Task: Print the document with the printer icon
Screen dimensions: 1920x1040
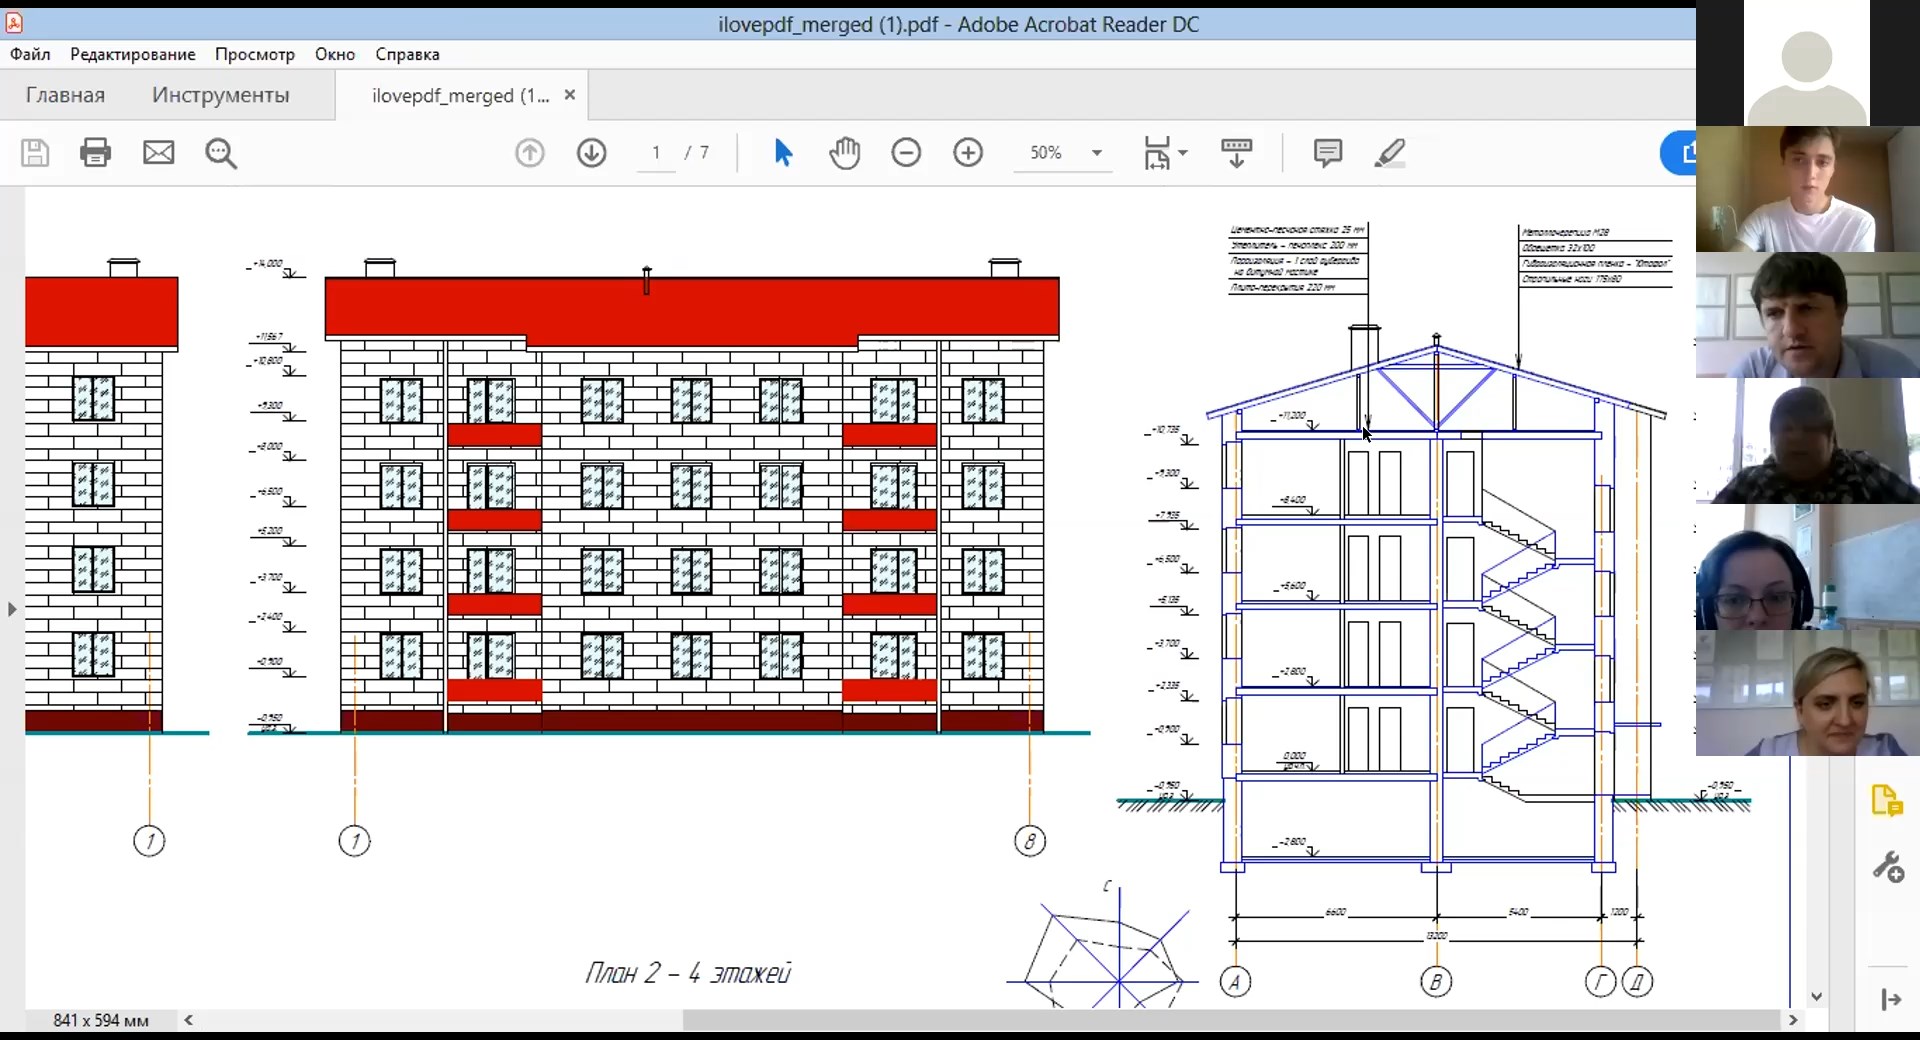Action: point(96,153)
